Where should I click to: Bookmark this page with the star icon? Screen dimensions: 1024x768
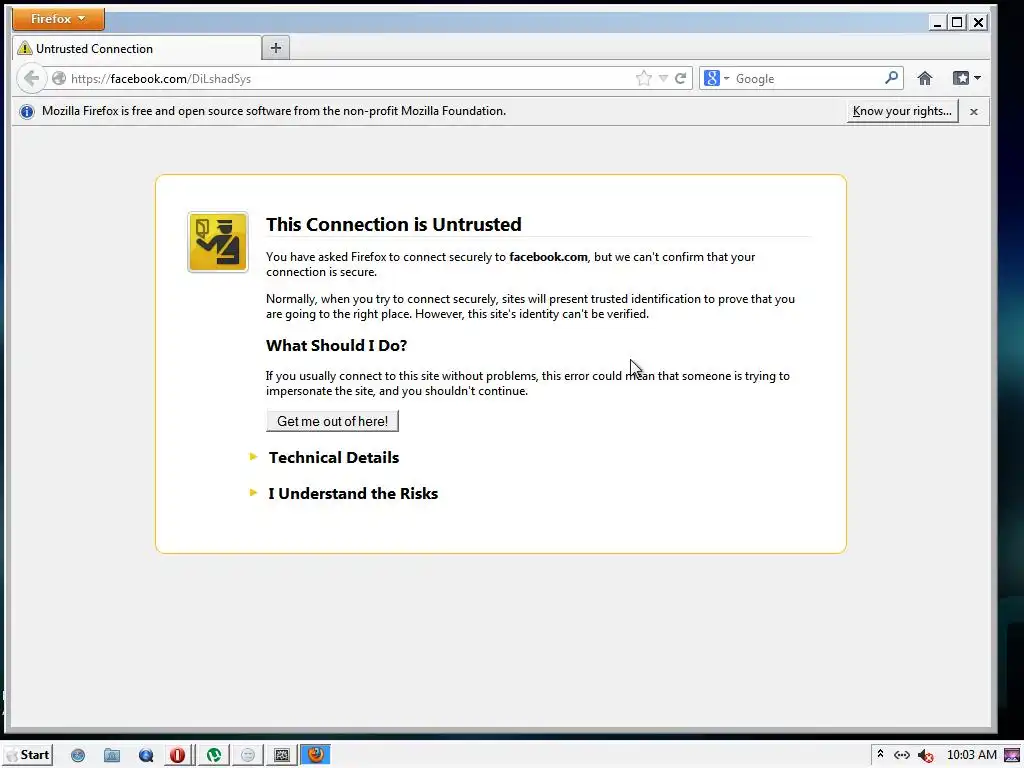point(643,78)
